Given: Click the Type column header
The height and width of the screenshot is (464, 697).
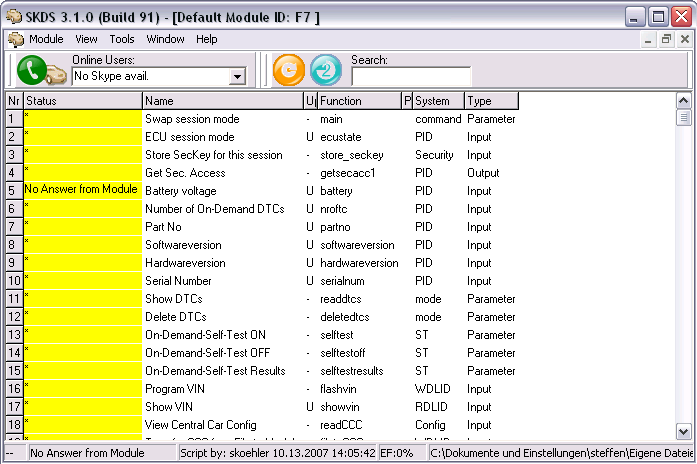Looking at the screenshot, I should pyautogui.click(x=491, y=101).
